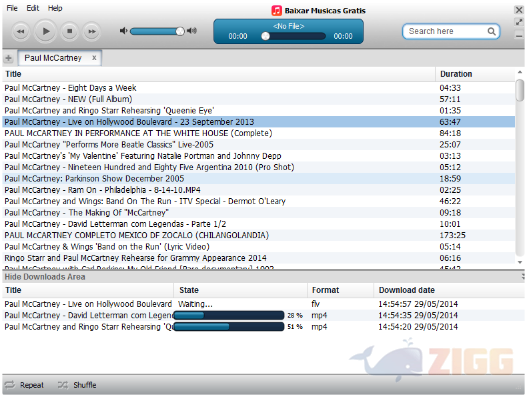Minimize the player window
The height and width of the screenshot is (397, 527).
click(x=519, y=35)
